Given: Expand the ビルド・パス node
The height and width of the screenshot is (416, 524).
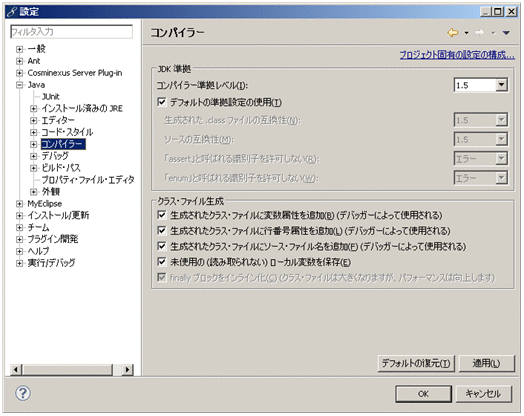Looking at the screenshot, I should (33, 168).
